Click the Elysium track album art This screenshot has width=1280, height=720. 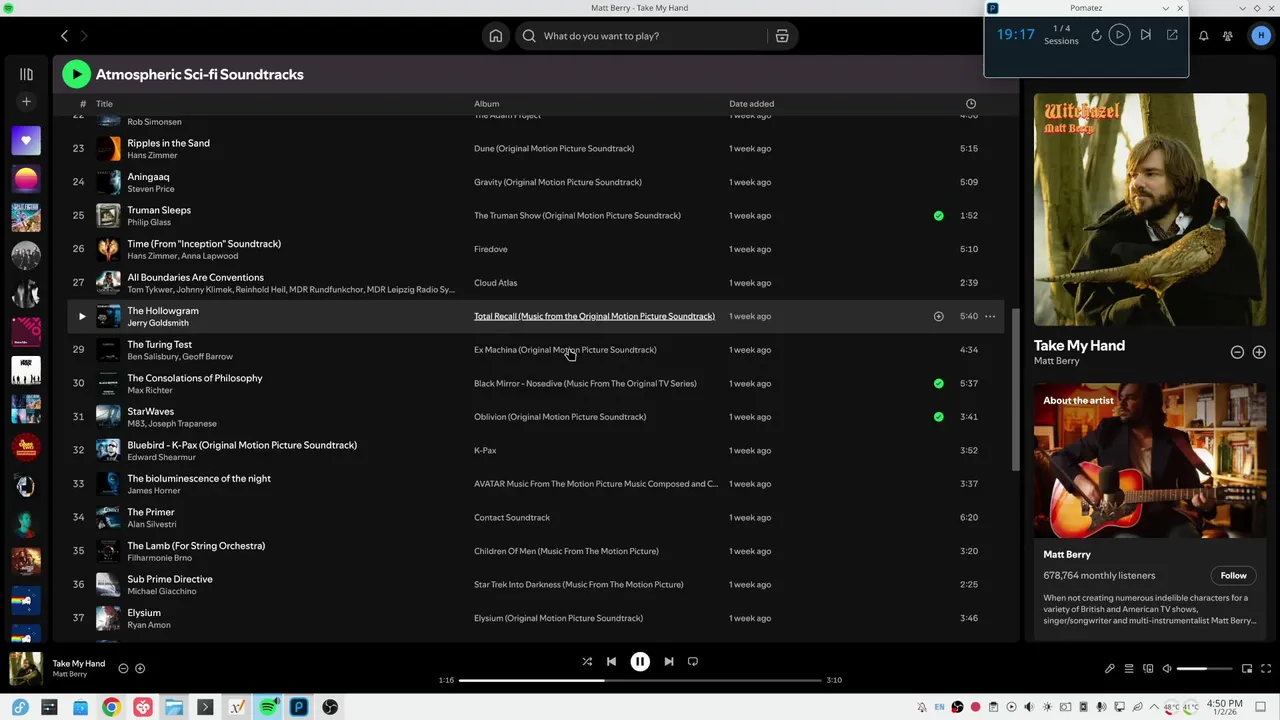108,618
